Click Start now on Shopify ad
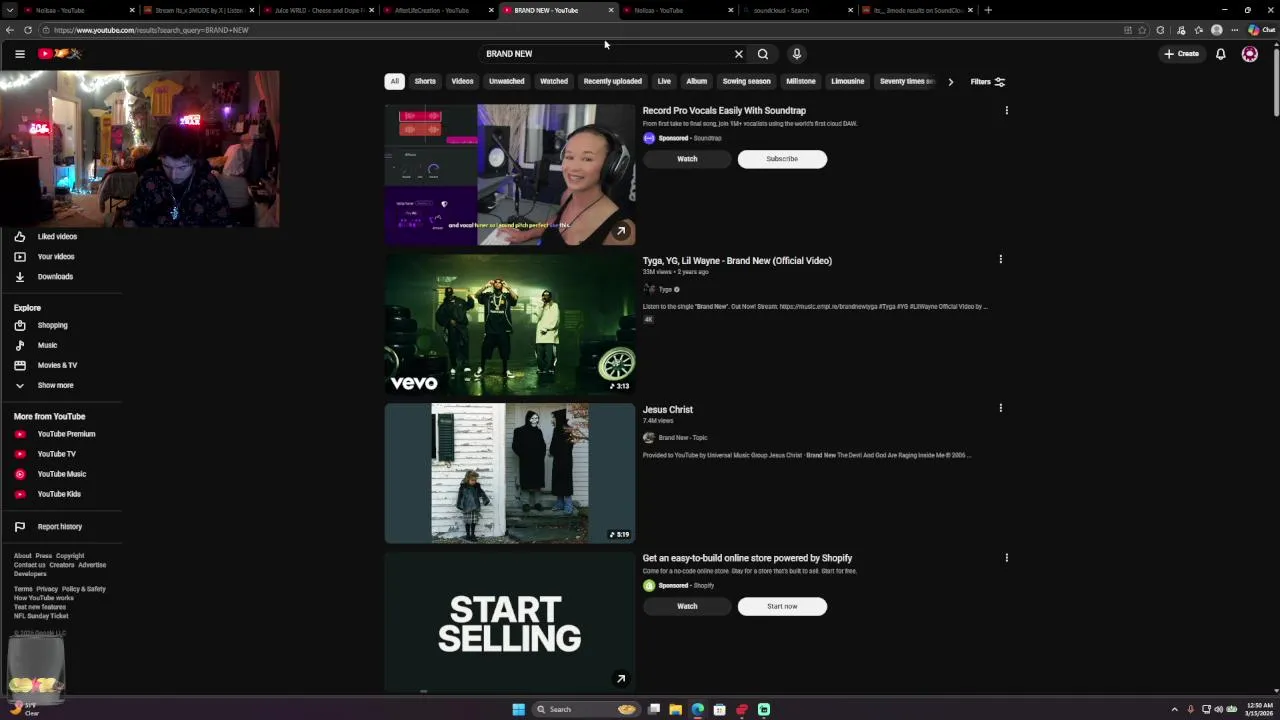Screen dimensions: 1280x720 782,606
